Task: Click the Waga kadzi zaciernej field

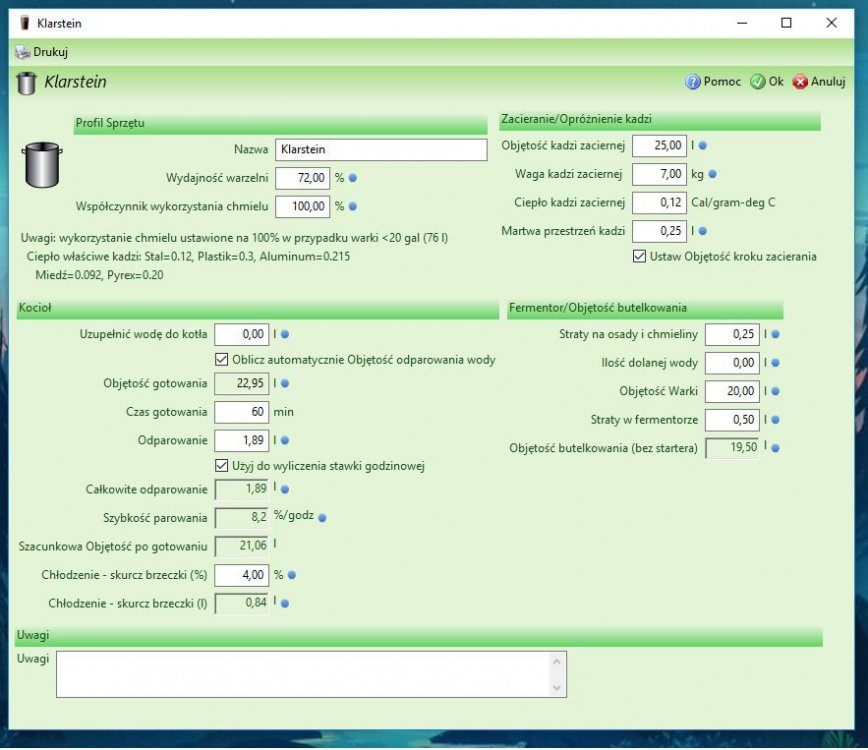Action: pos(658,175)
